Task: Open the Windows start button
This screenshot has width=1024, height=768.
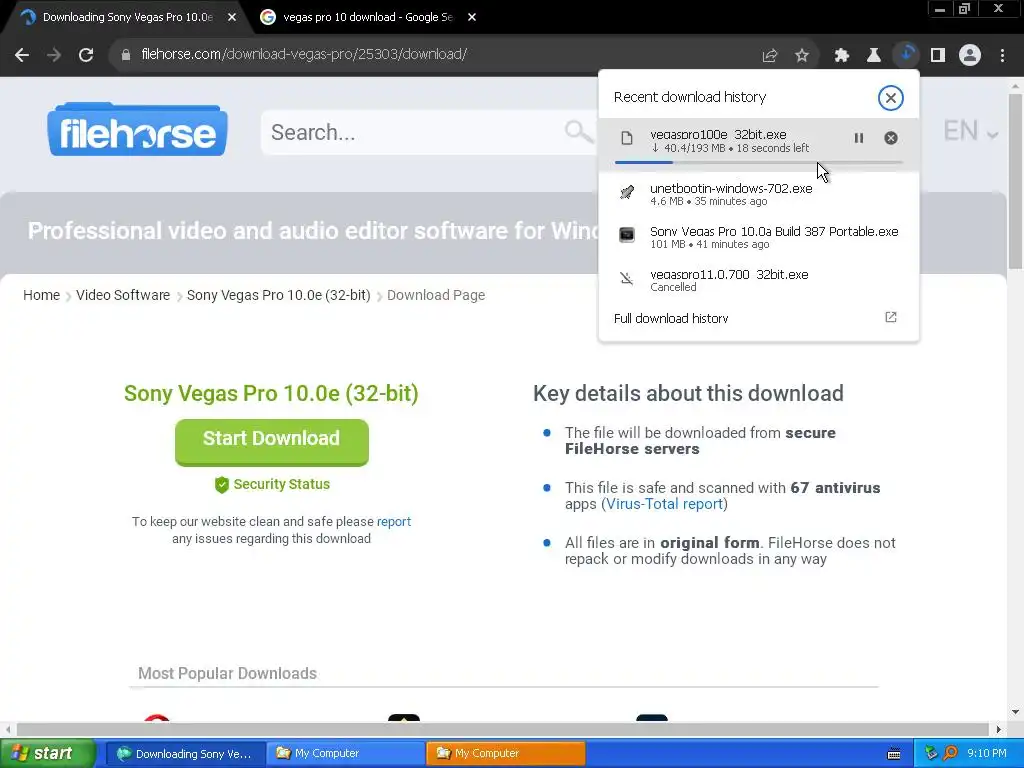Action: click(48, 754)
